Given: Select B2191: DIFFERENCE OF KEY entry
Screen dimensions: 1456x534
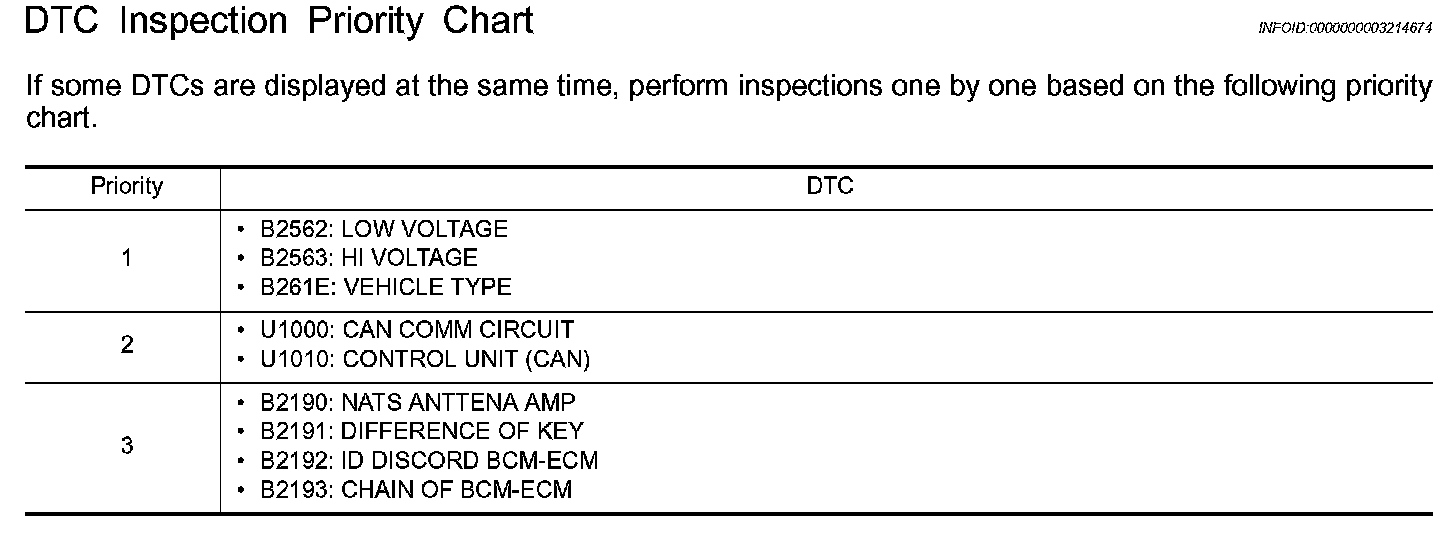Looking at the screenshot, I should coord(421,432).
